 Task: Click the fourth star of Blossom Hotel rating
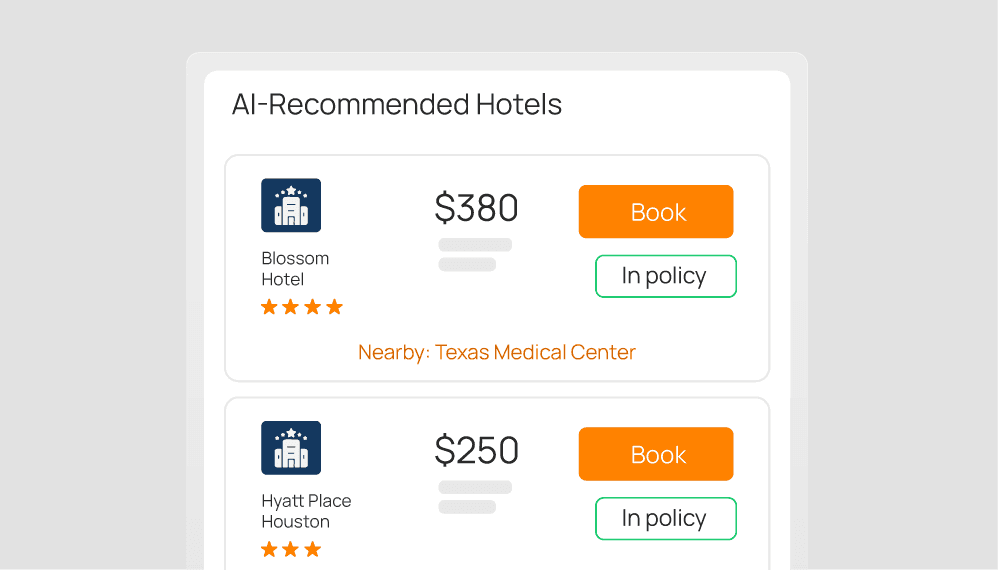click(335, 307)
